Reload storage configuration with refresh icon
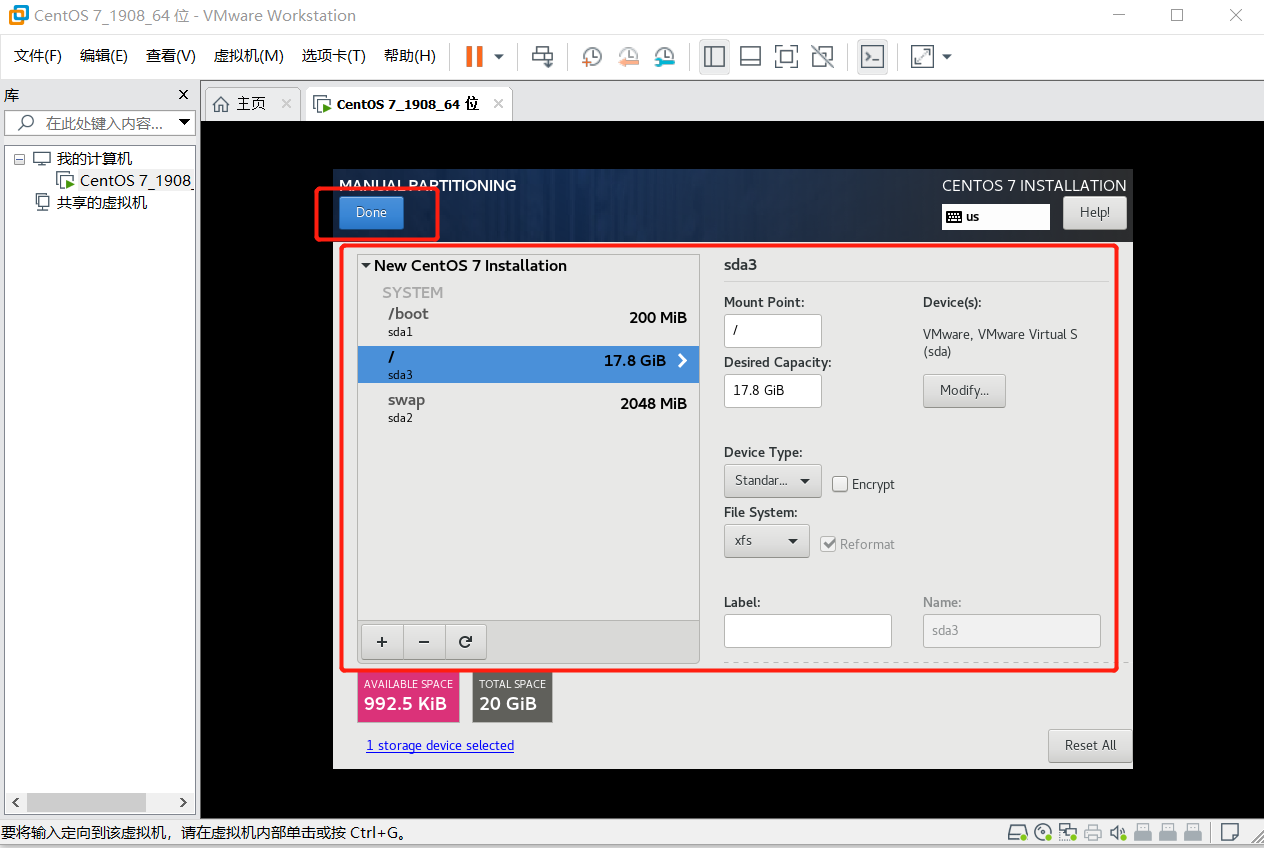The height and width of the screenshot is (848, 1264). tap(465, 642)
